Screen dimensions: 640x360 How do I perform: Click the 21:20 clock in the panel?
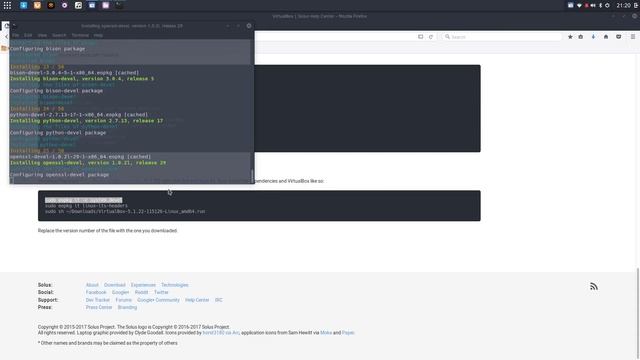[623, 5]
